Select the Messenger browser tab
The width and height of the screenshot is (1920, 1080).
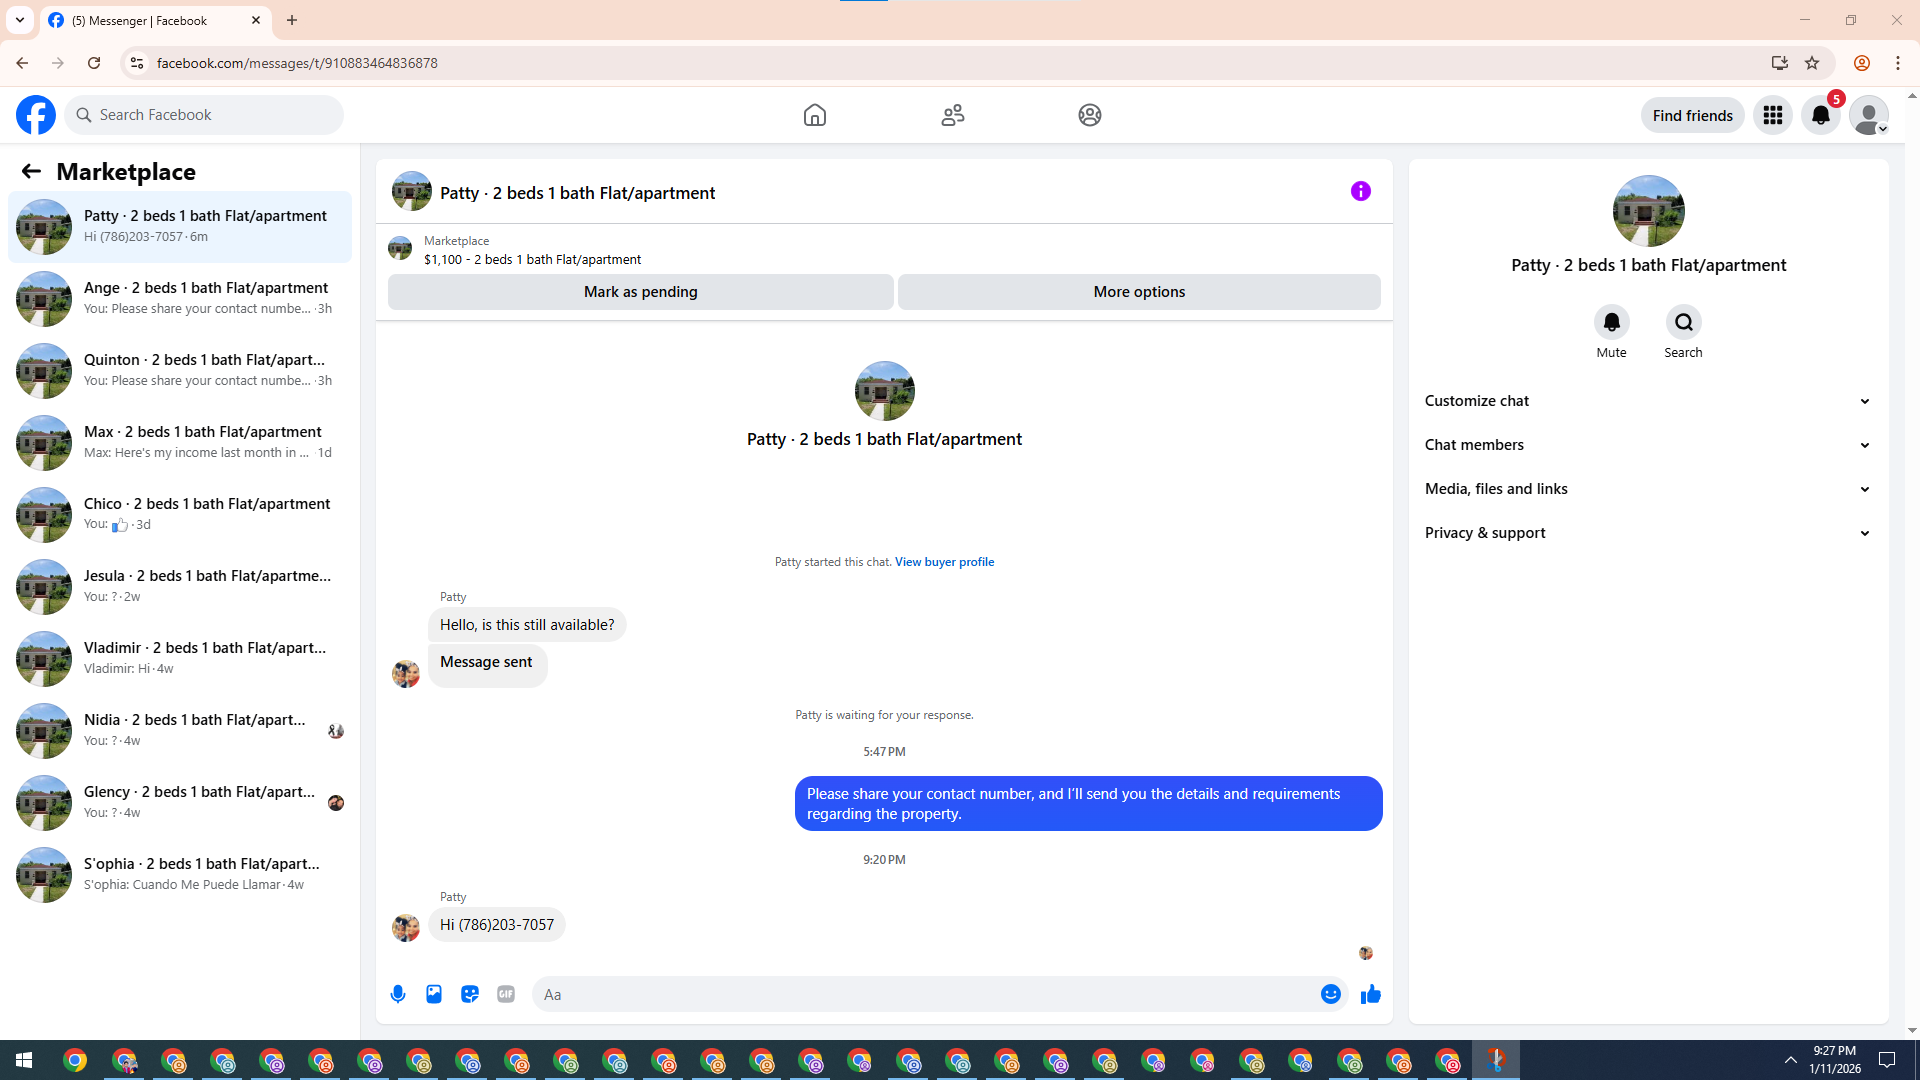(155, 20)
